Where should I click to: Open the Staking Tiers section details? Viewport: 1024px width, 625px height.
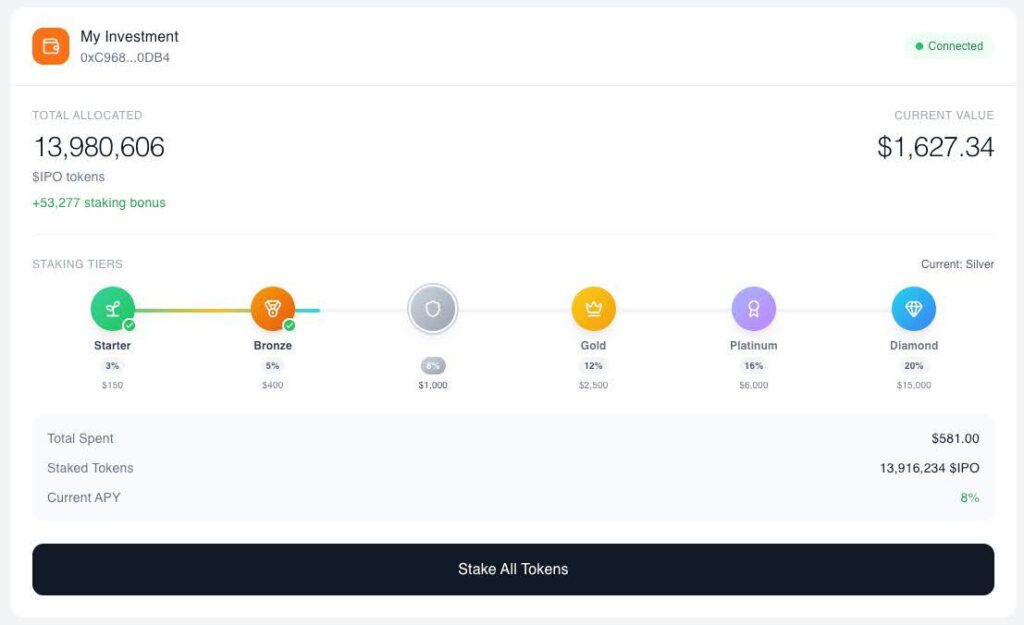[x=77, y=264]
